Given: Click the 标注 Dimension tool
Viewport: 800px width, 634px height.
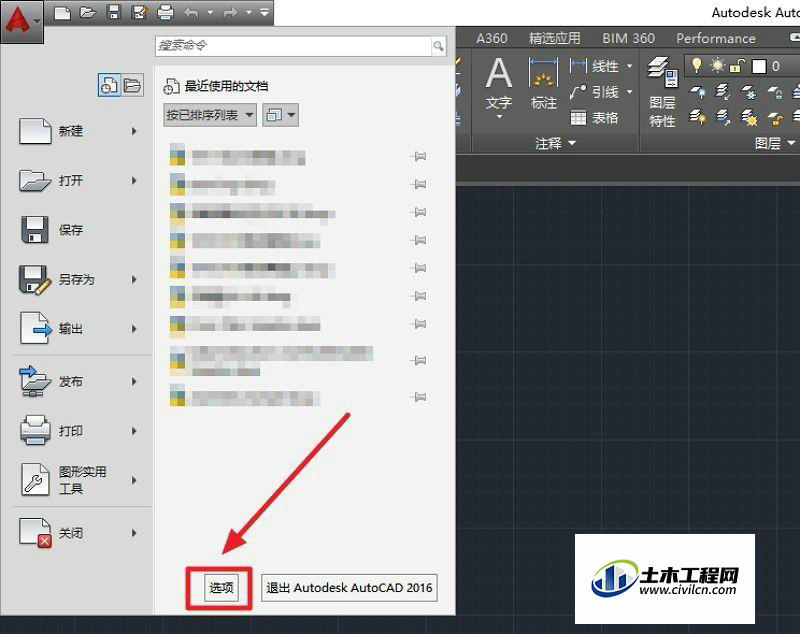Looking at the screenshot, I should (543, 83).
